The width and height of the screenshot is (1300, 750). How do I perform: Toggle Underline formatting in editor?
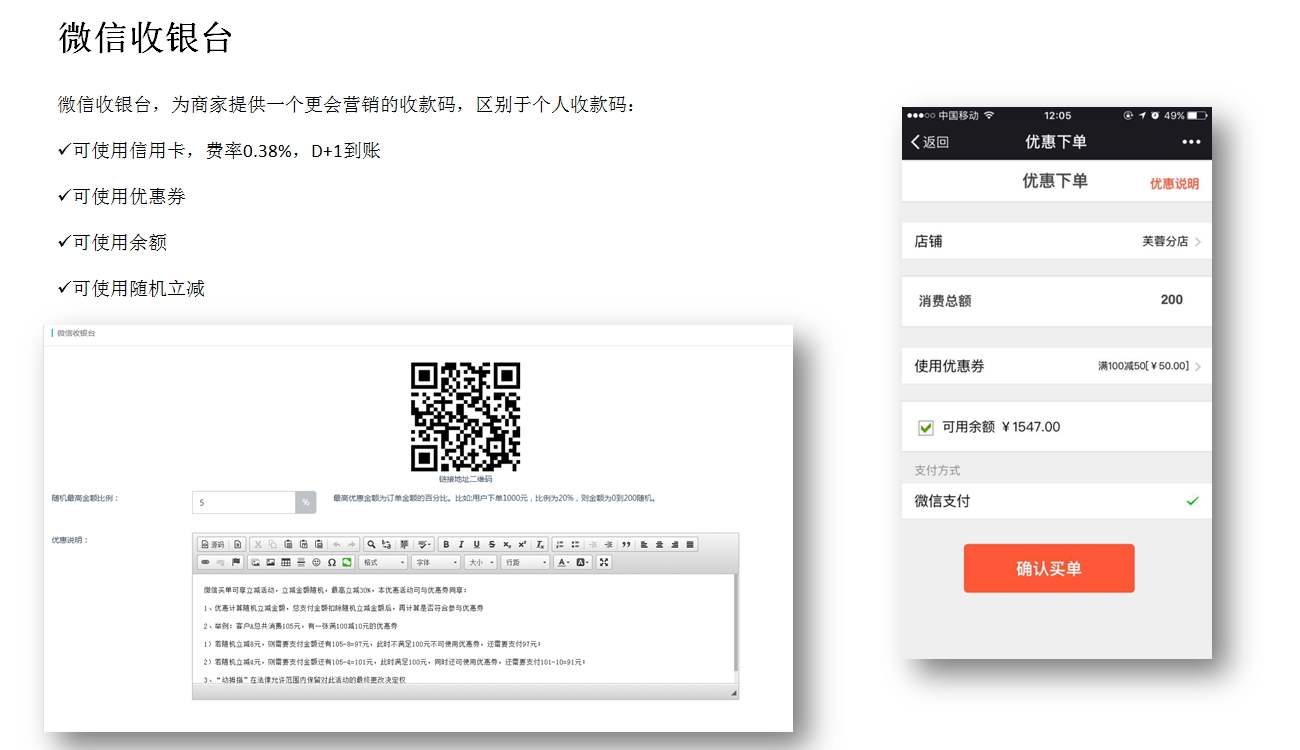[x=476, y=544]
